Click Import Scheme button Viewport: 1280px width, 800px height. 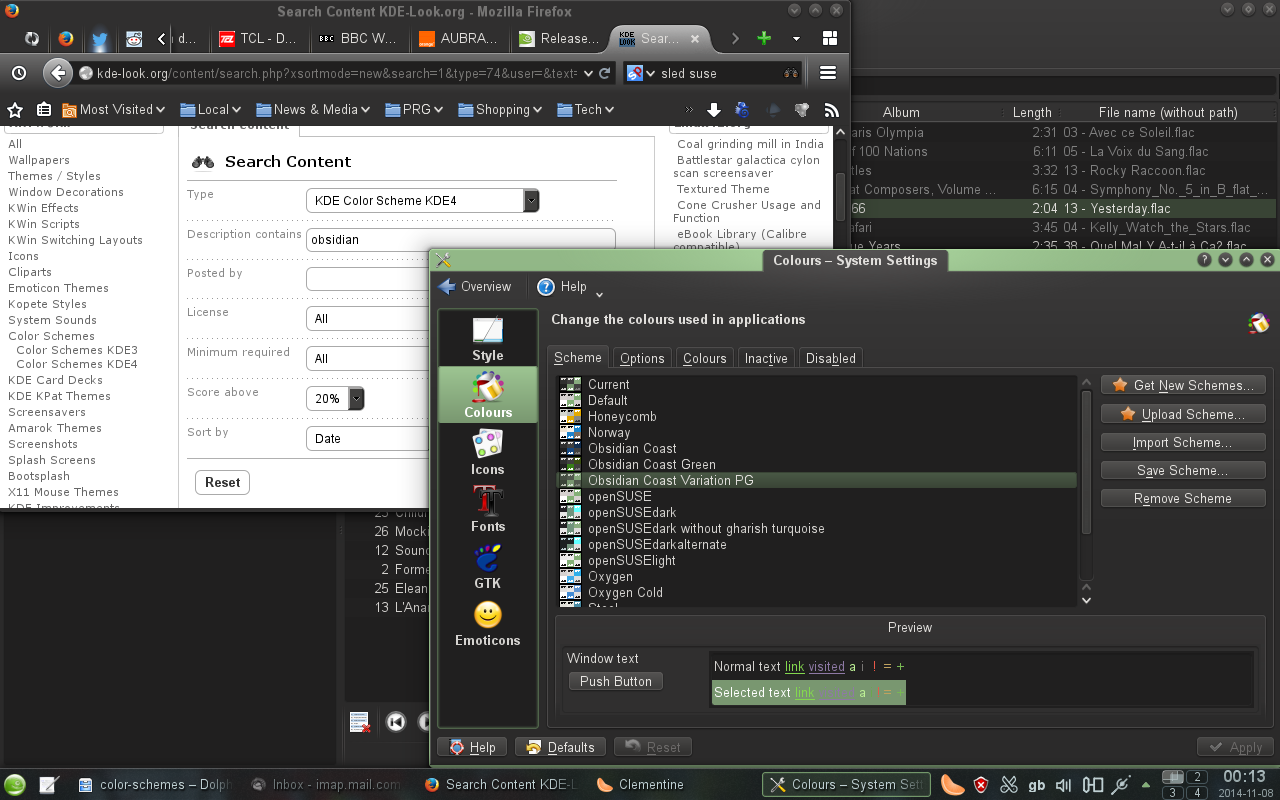1183,442
